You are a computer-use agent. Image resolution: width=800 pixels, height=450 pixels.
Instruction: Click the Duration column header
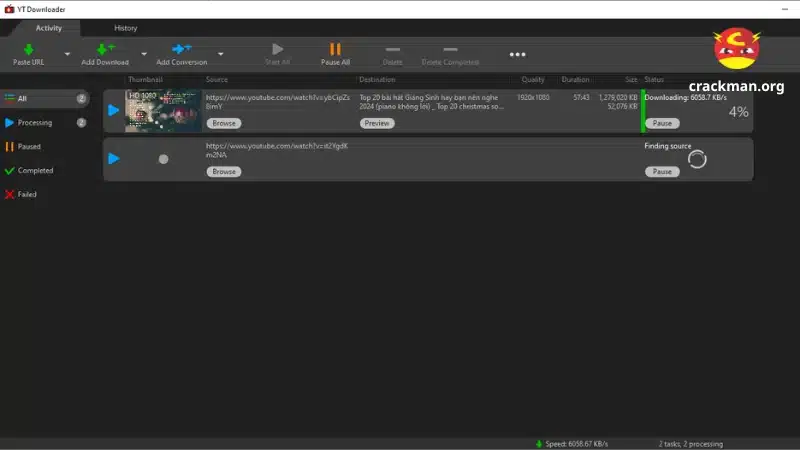click(x=576, y=80)
